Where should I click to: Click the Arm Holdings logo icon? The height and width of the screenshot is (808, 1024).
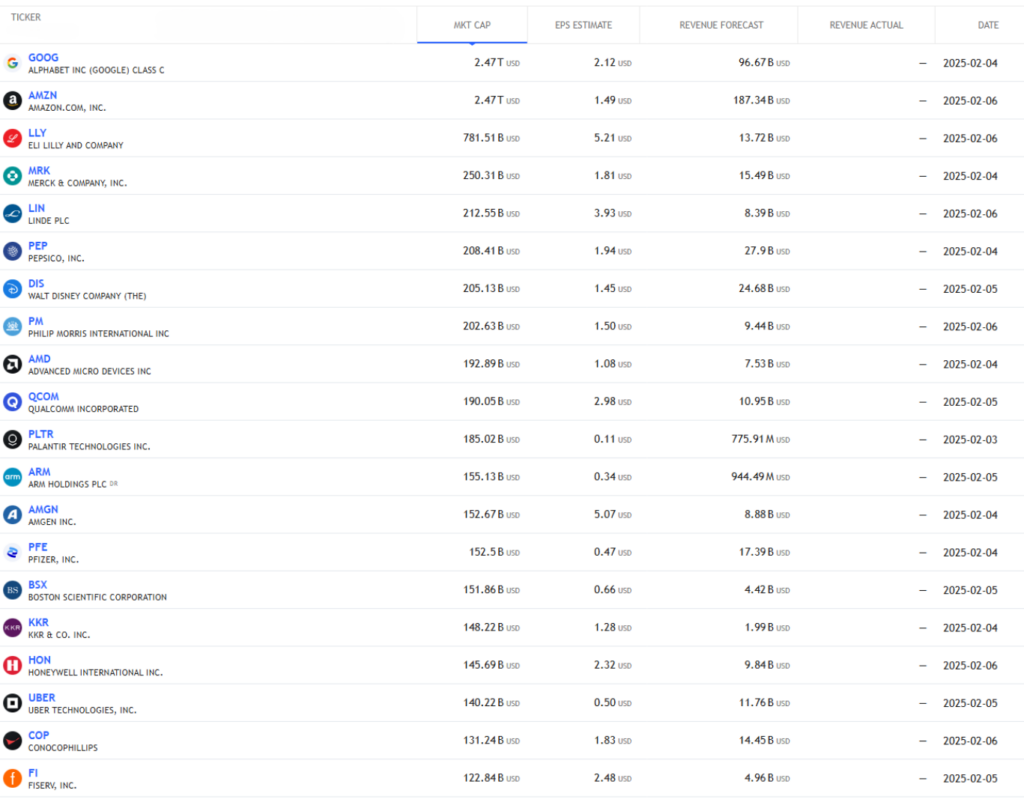click(12, 477)
